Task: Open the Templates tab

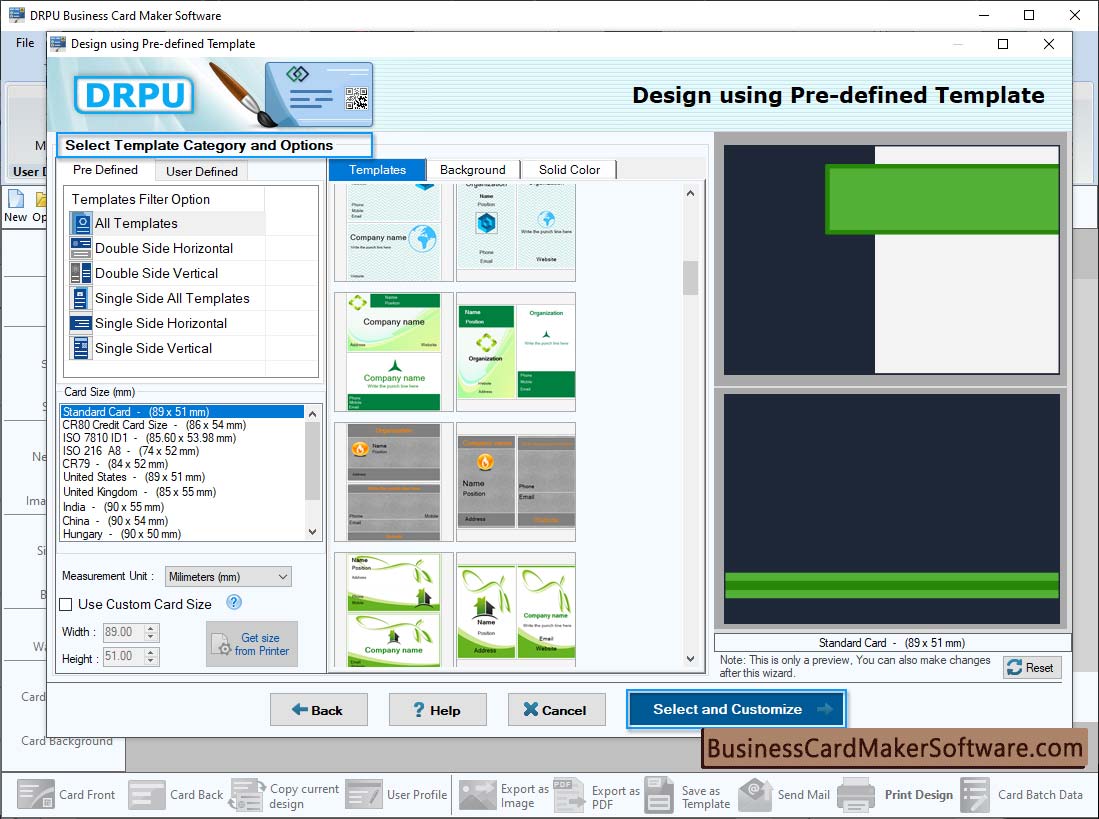Action: 377,170
